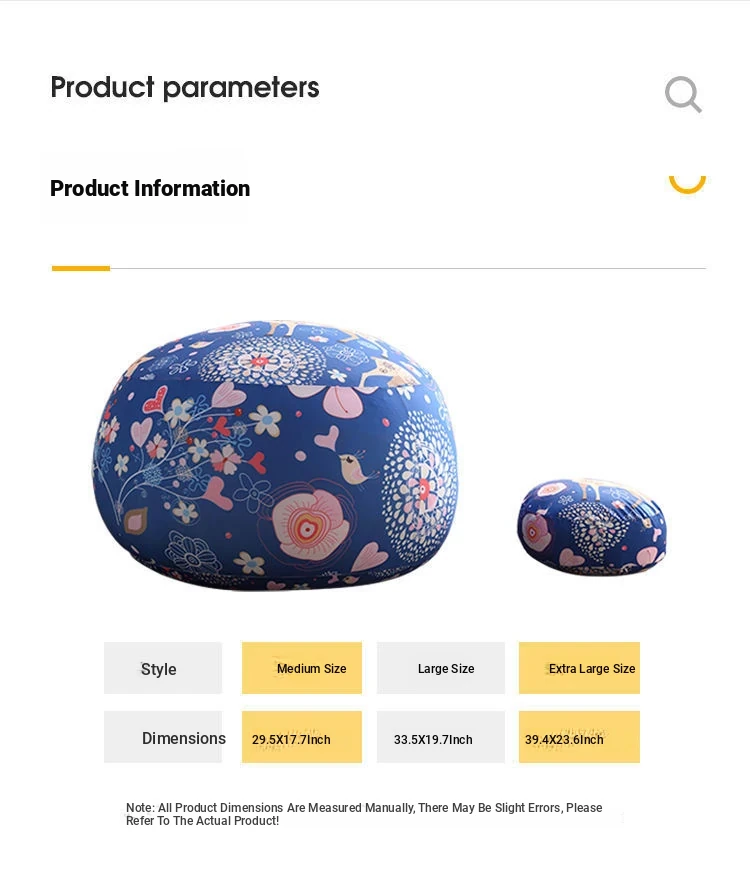Click the Dimensions label cell
750x893 pixels.
pos(164,738)
